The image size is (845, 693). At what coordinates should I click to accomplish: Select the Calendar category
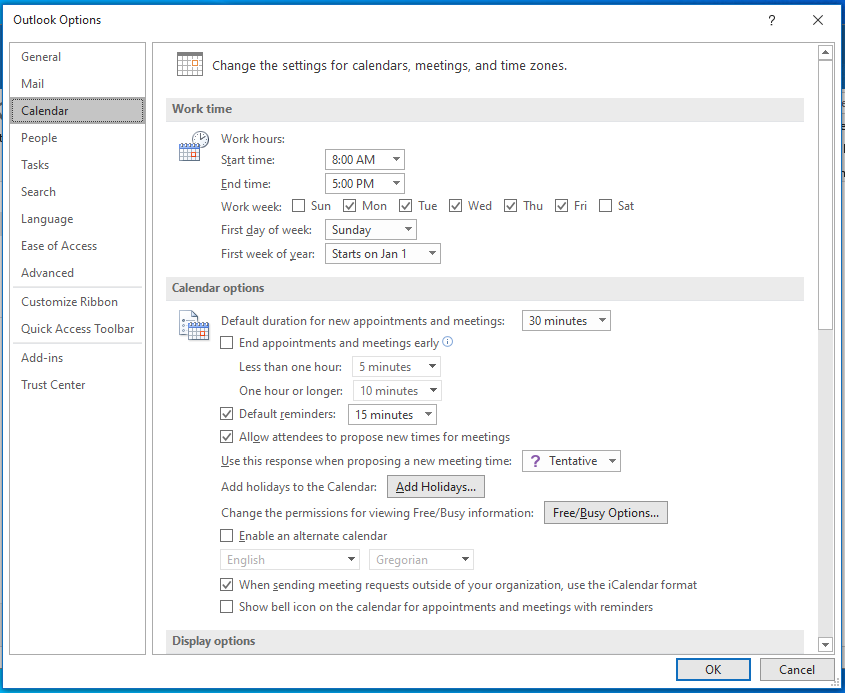(78, 110)
